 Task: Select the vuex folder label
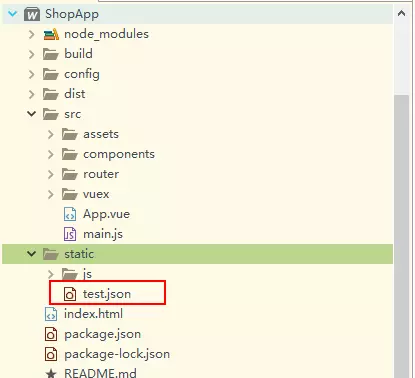coord(96,194)
